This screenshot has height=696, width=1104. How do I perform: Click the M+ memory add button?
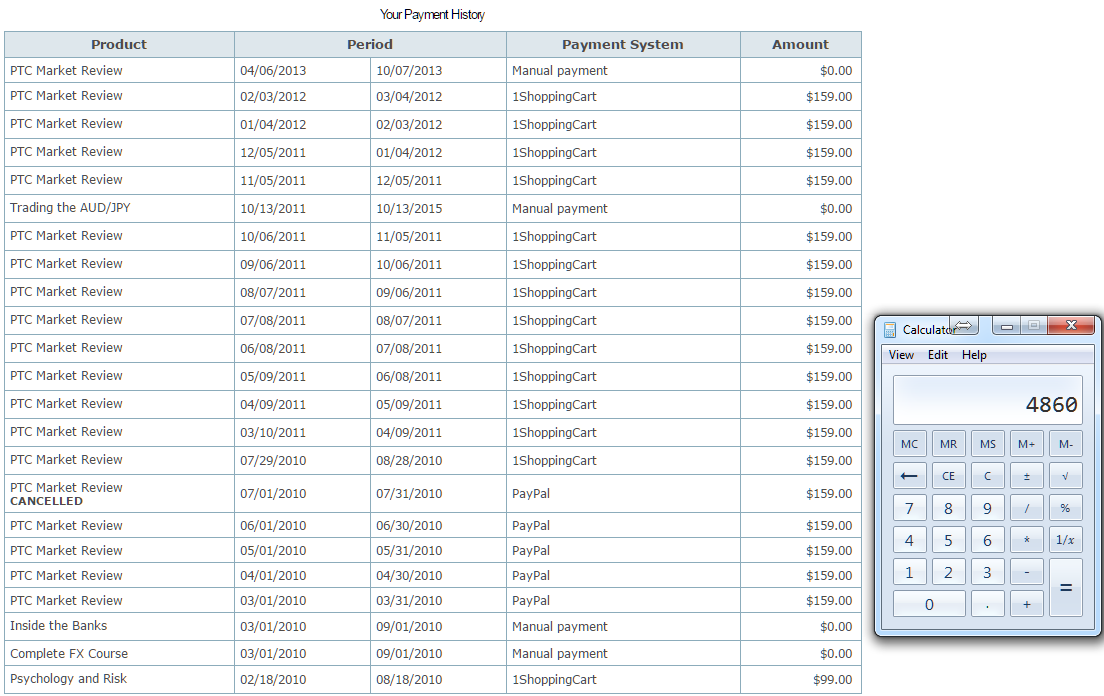1027,444
